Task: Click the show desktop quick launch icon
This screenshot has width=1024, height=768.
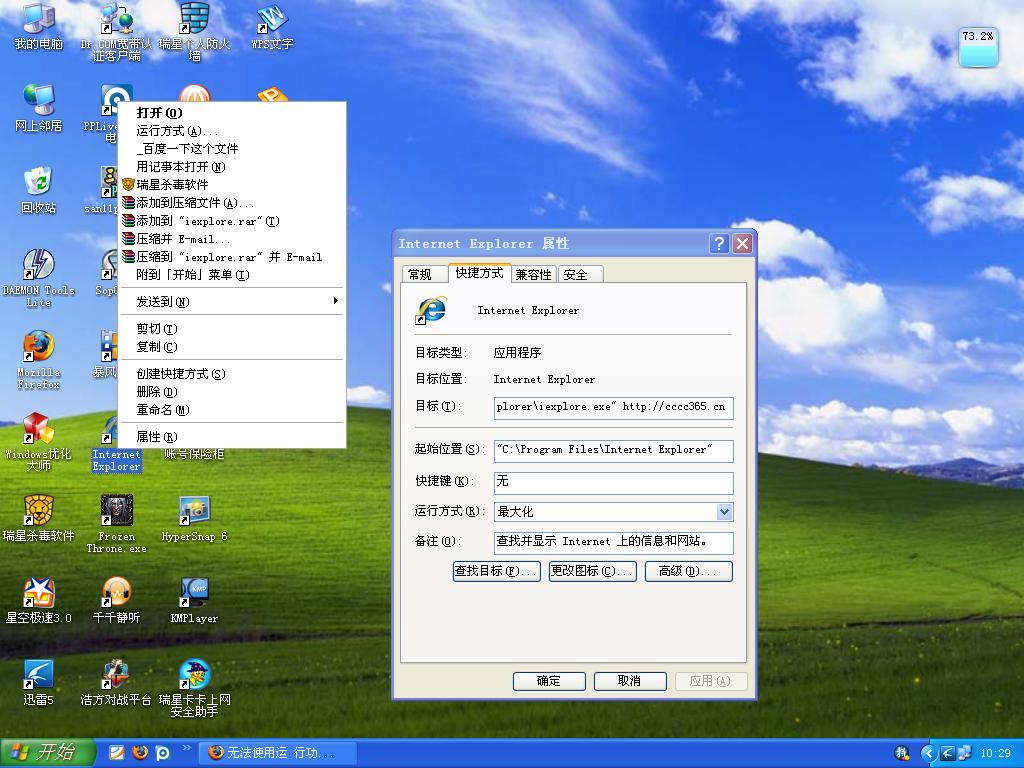Action: point(117,753)
